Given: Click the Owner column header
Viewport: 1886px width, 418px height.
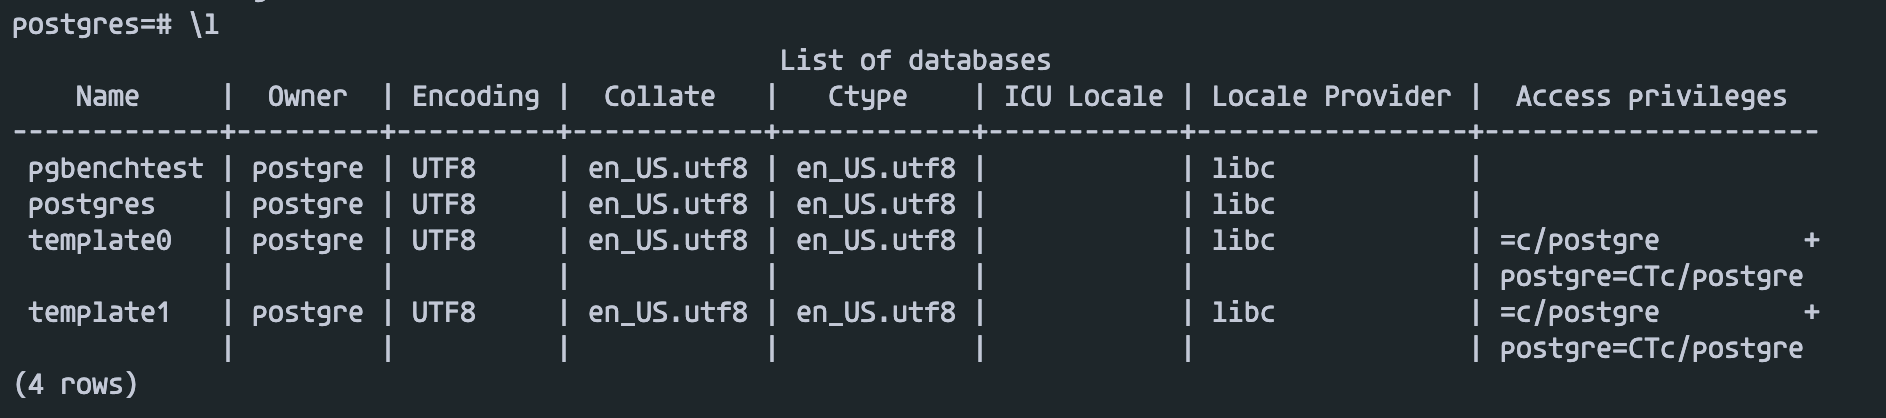Looking at the screenshot, I should pyautogui.click(x=307, y=97).
